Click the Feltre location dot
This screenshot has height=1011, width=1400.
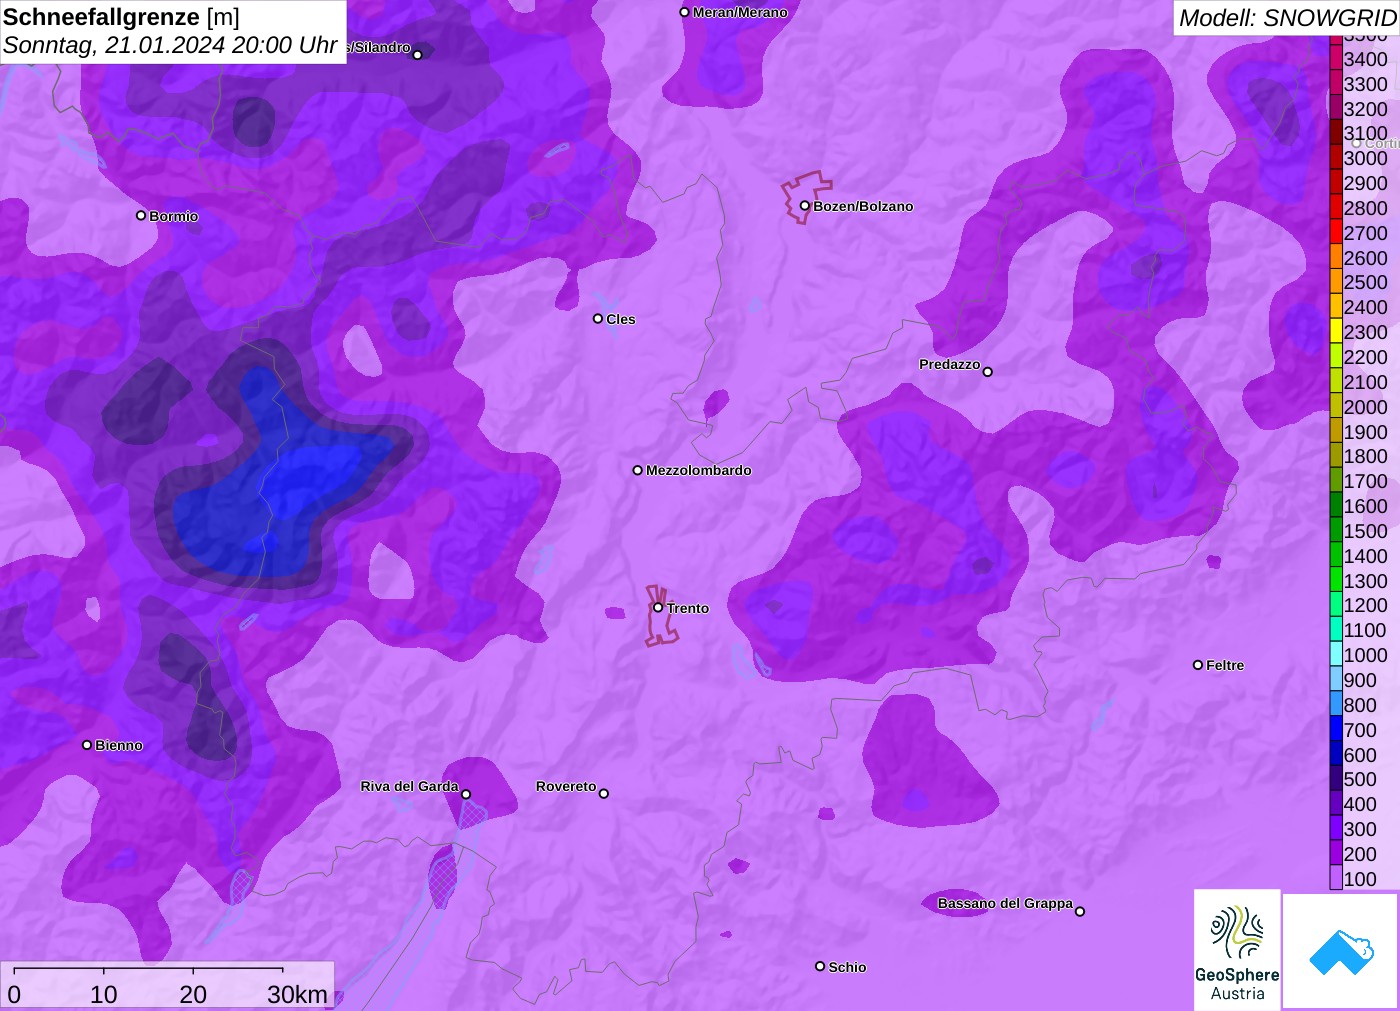click(1198, 665)
